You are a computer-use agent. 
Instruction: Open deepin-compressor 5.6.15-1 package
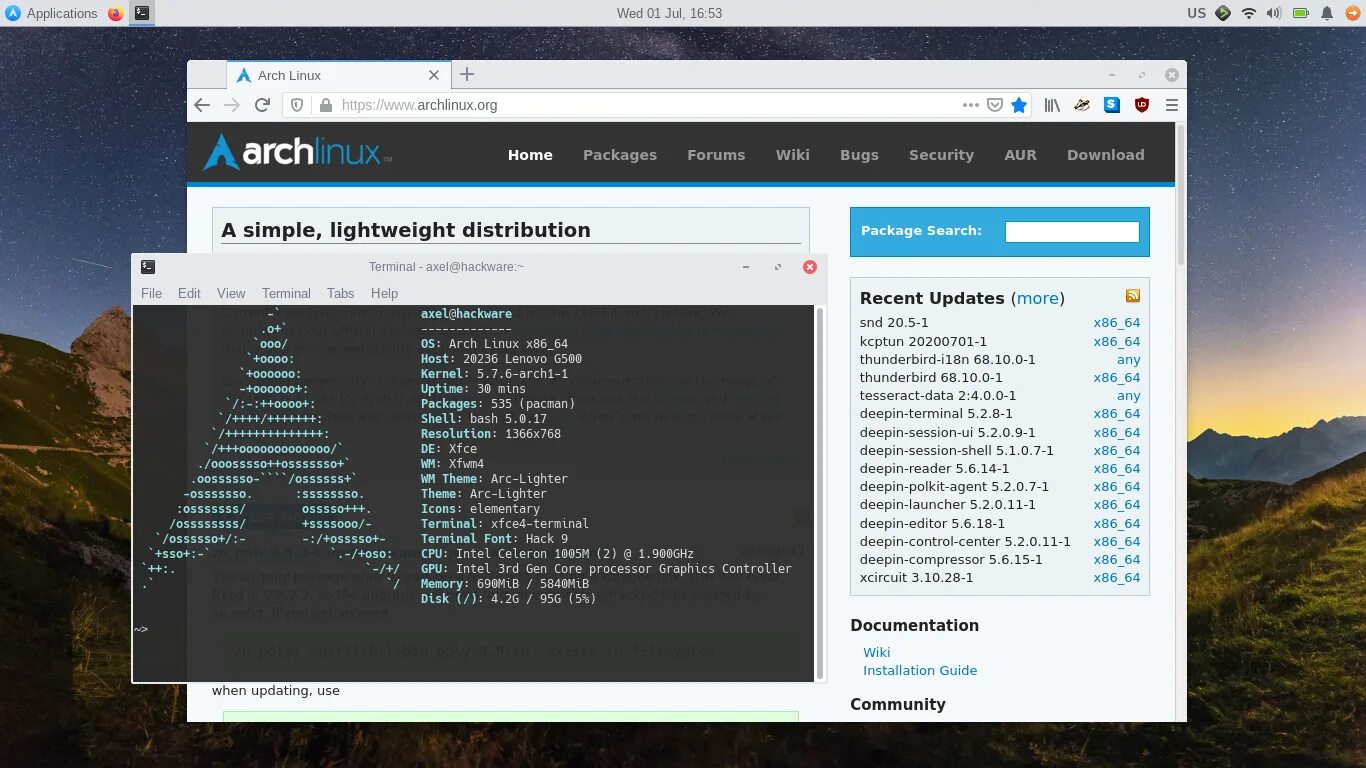(x=951, y=560)
